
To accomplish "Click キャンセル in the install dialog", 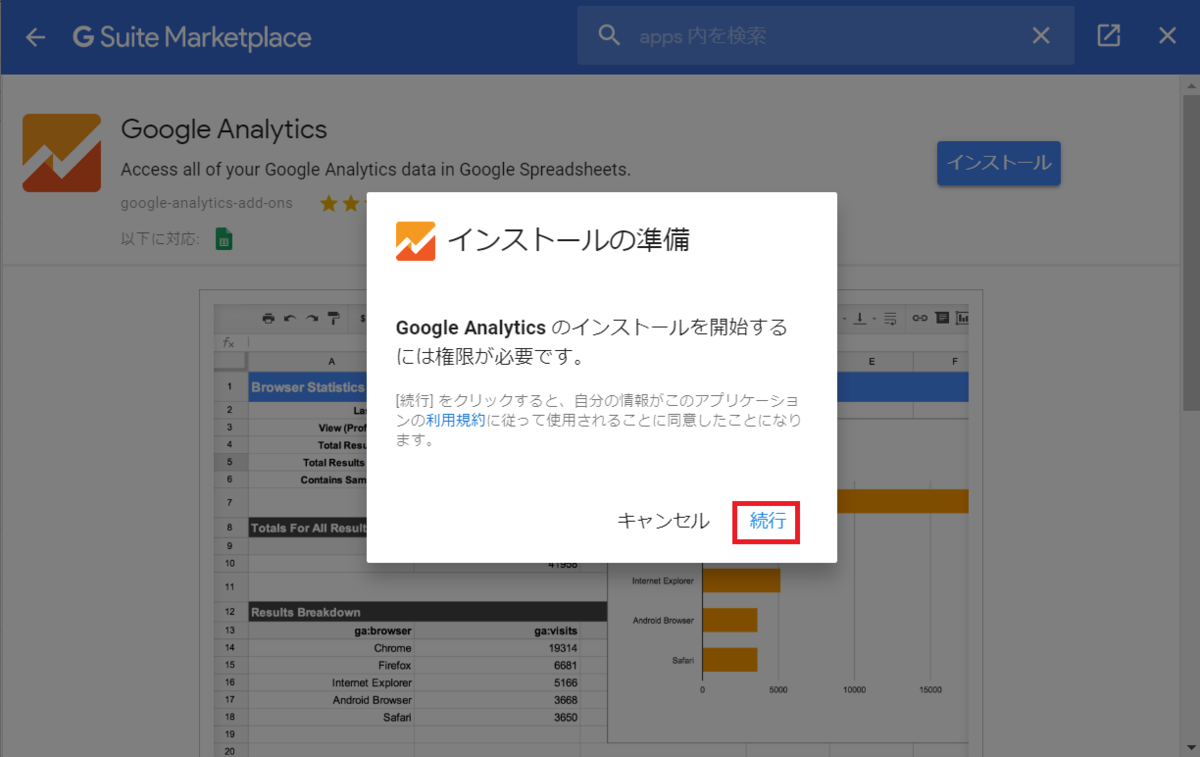I will pos(663,521).
